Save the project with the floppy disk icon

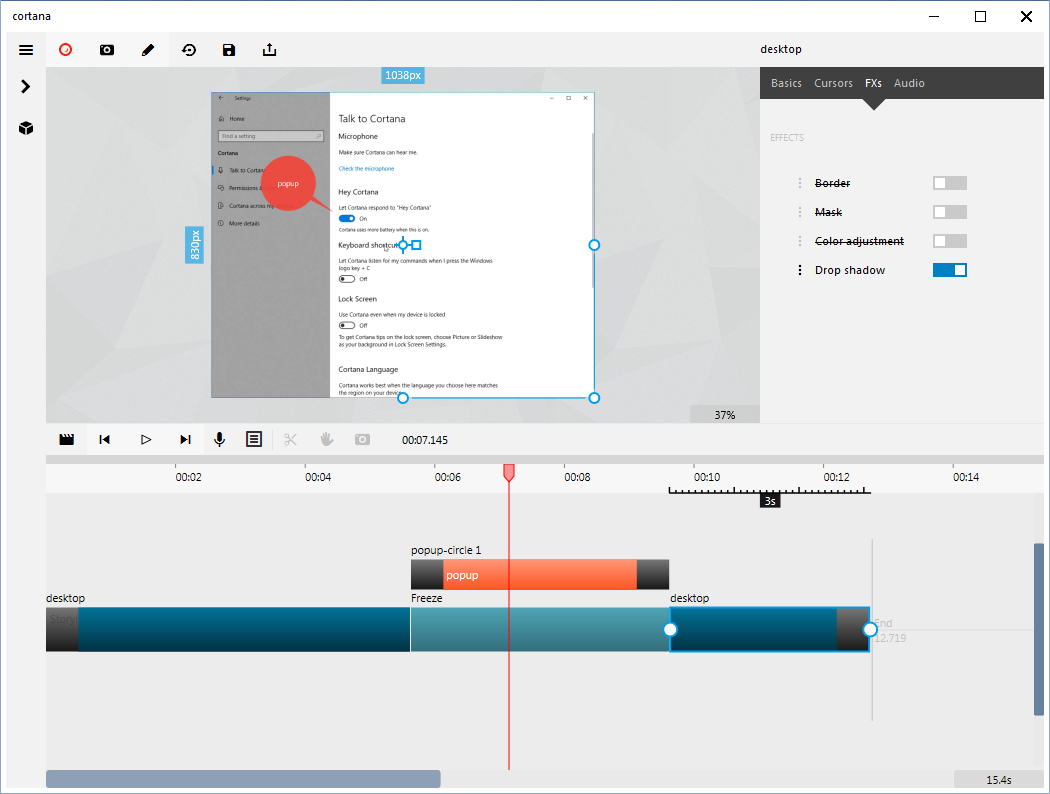click(229, 50)
